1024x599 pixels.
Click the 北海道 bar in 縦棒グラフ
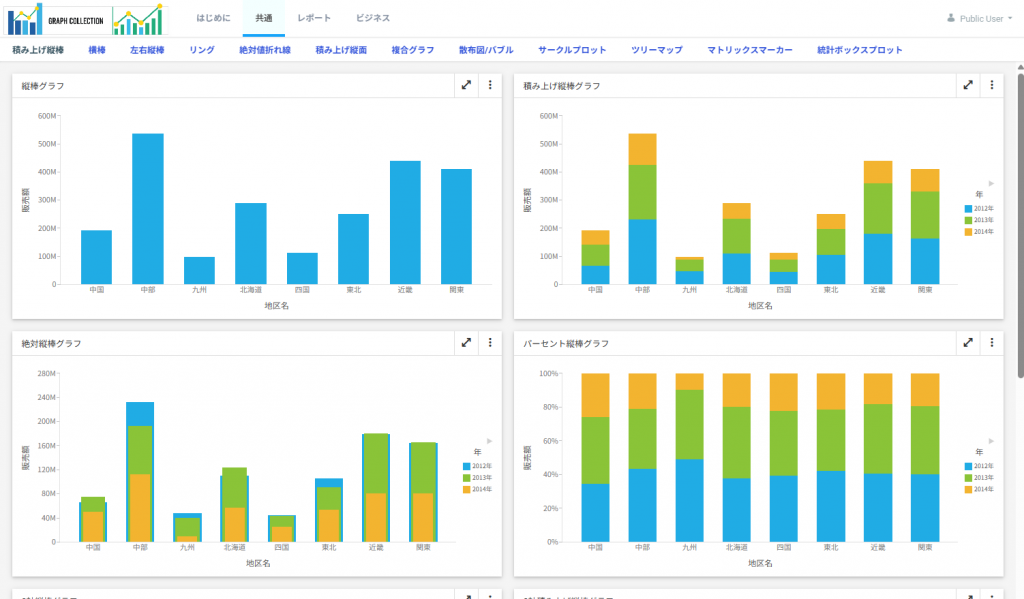(x=251, y=244)
